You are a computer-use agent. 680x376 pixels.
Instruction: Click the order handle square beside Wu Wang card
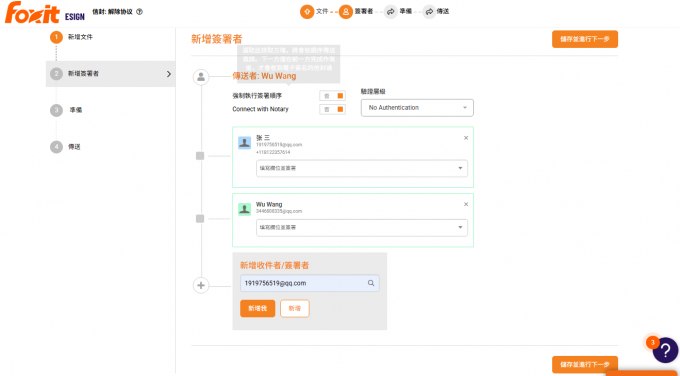click(200, 219)
